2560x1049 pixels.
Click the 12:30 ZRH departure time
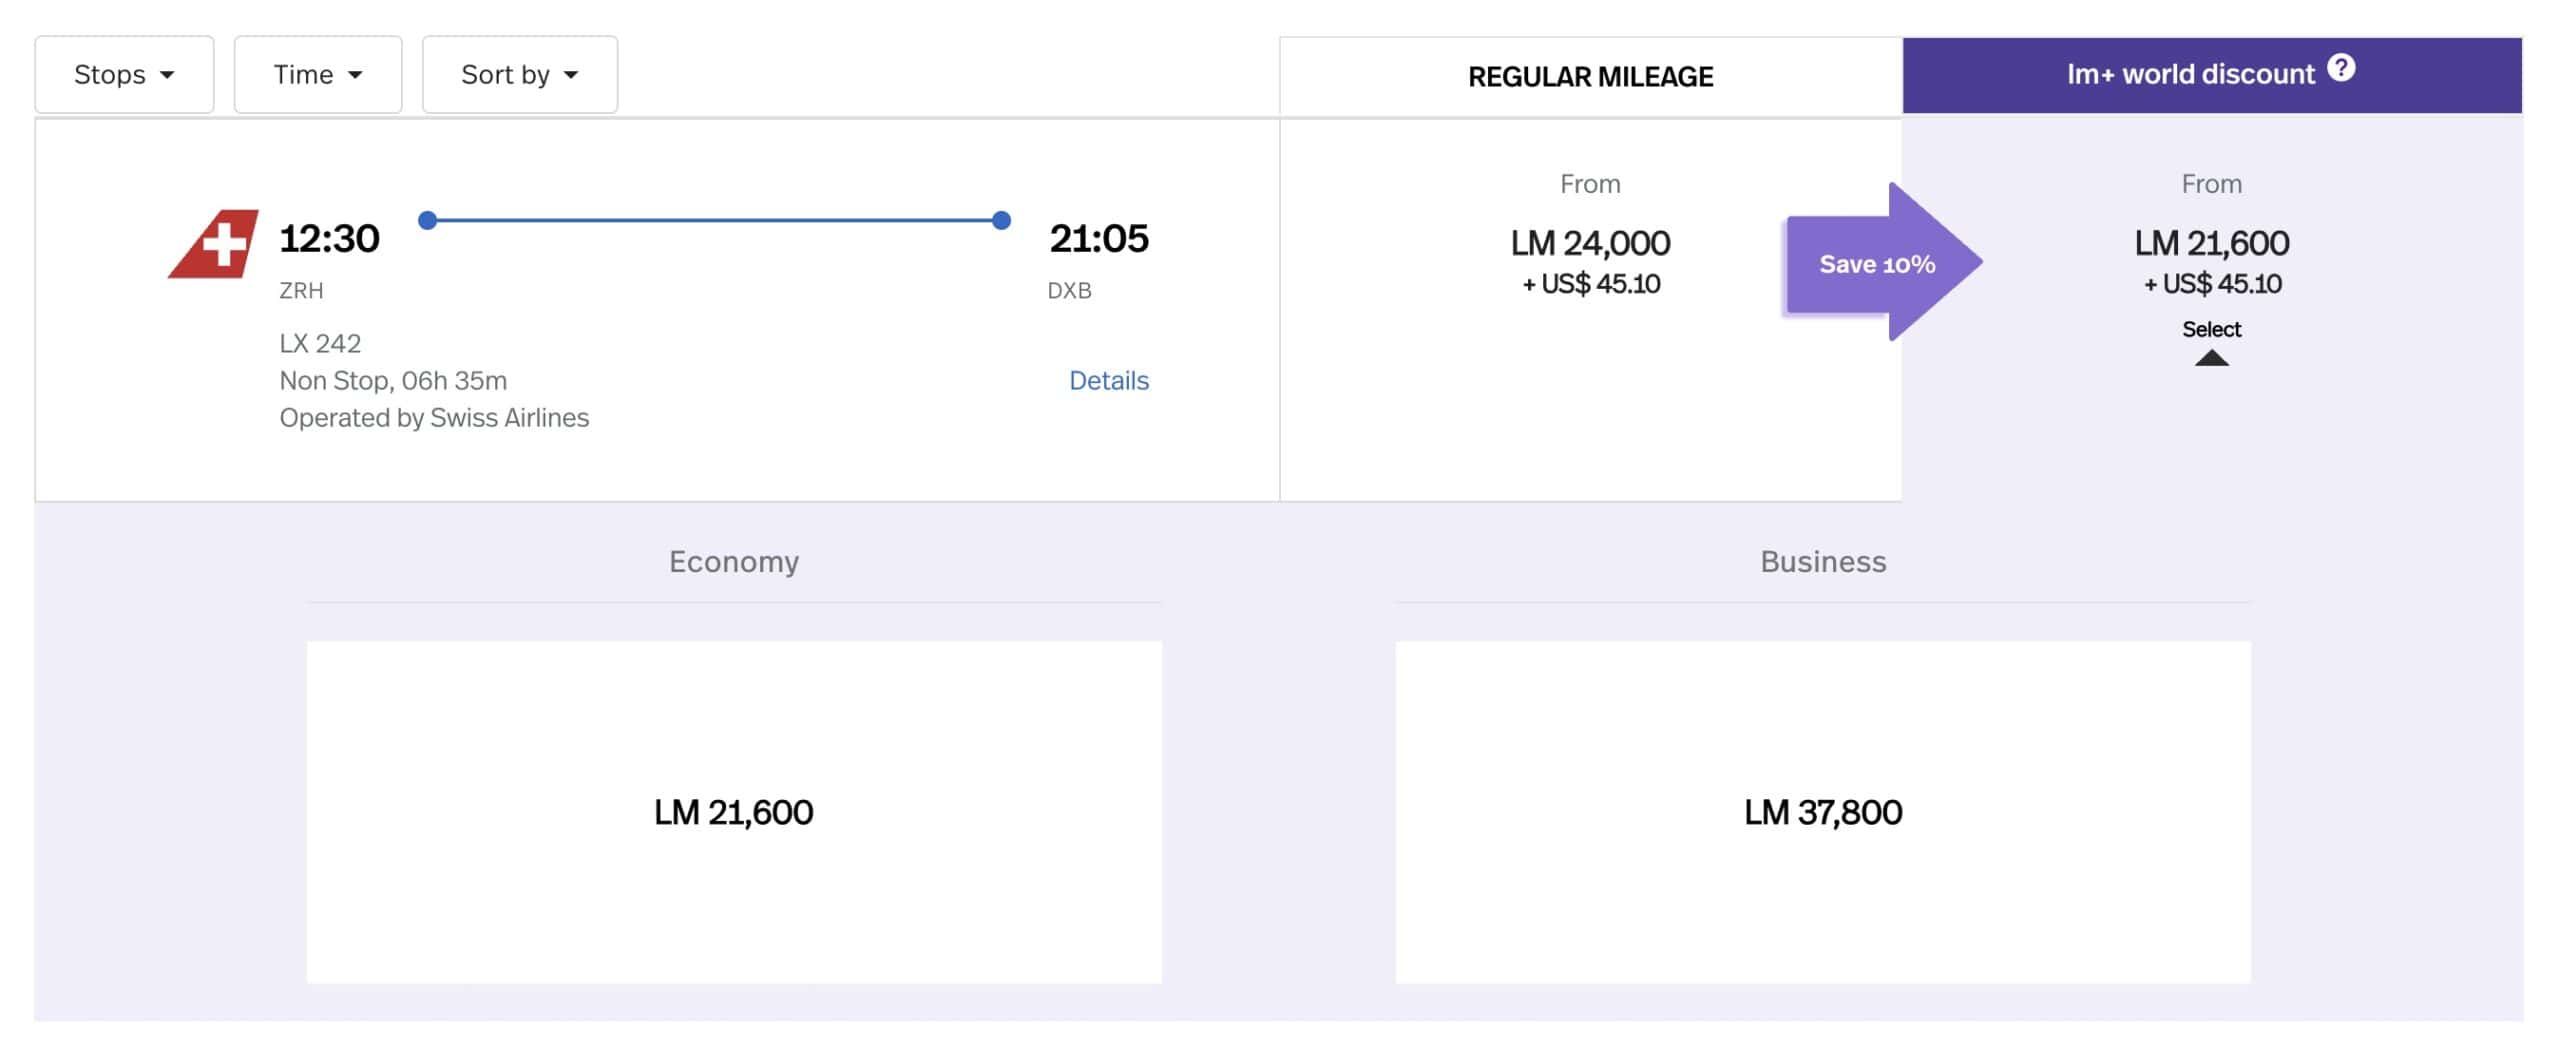click(x=329, y=239)
